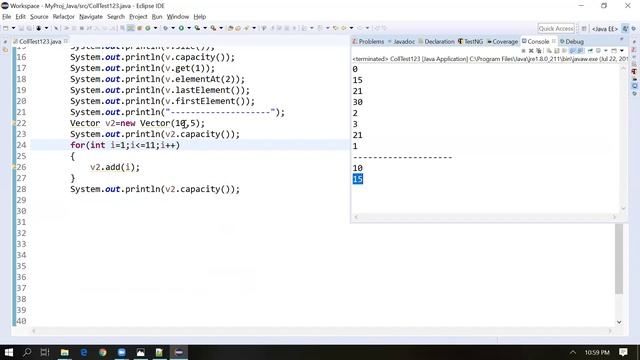Minimize the Console view panel
This screenshot has width=640, height=360.
pos(621,39)
